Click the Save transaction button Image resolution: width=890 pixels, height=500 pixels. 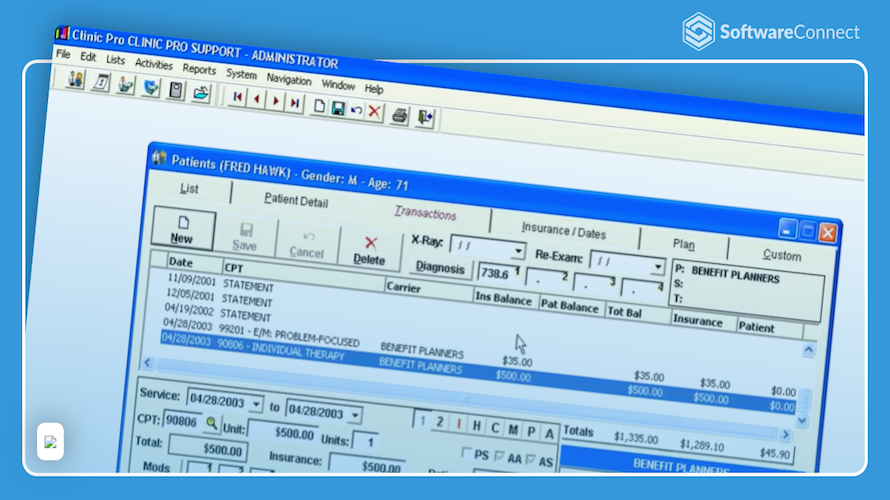point(245,237)
